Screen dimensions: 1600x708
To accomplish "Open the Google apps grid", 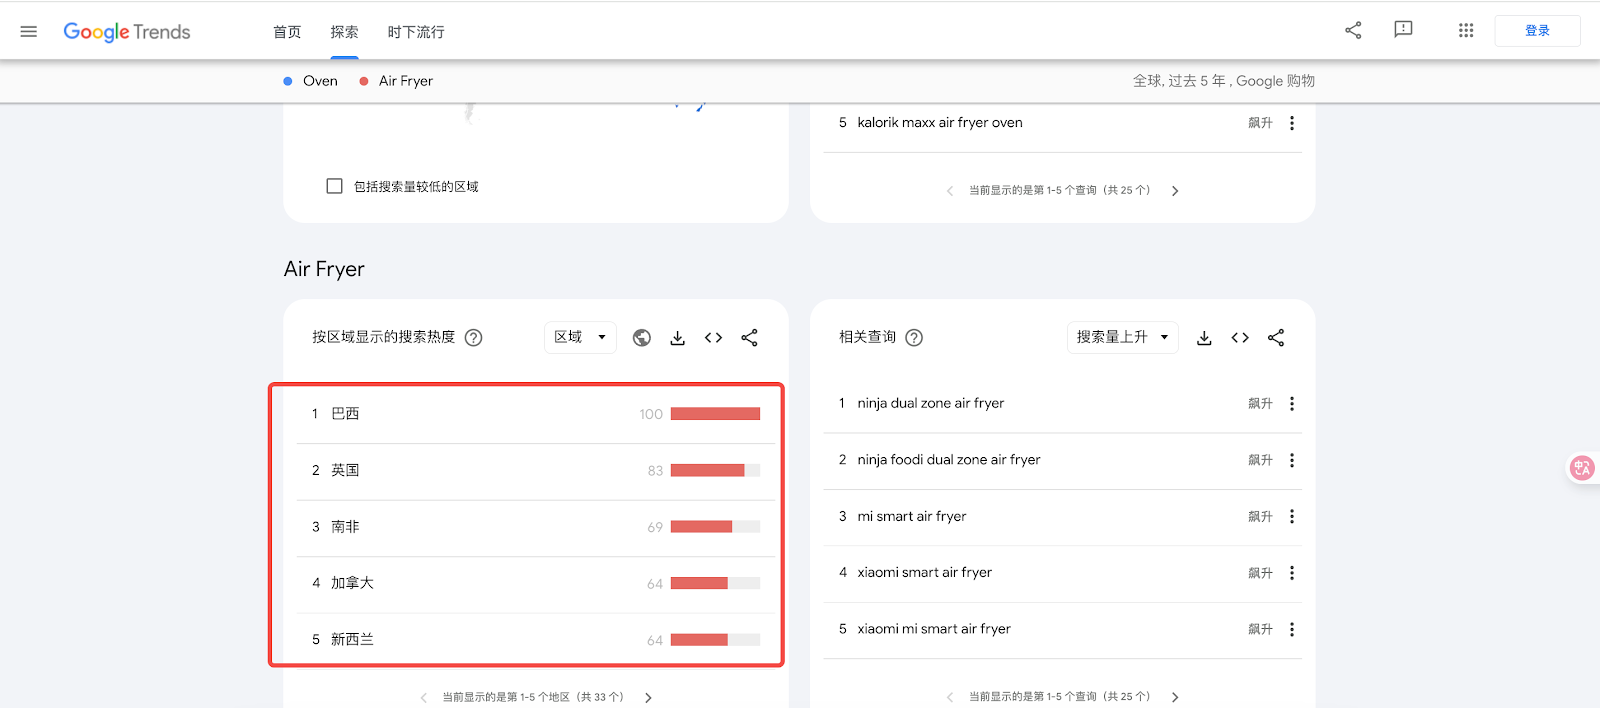I will (x=1466, y=30).
